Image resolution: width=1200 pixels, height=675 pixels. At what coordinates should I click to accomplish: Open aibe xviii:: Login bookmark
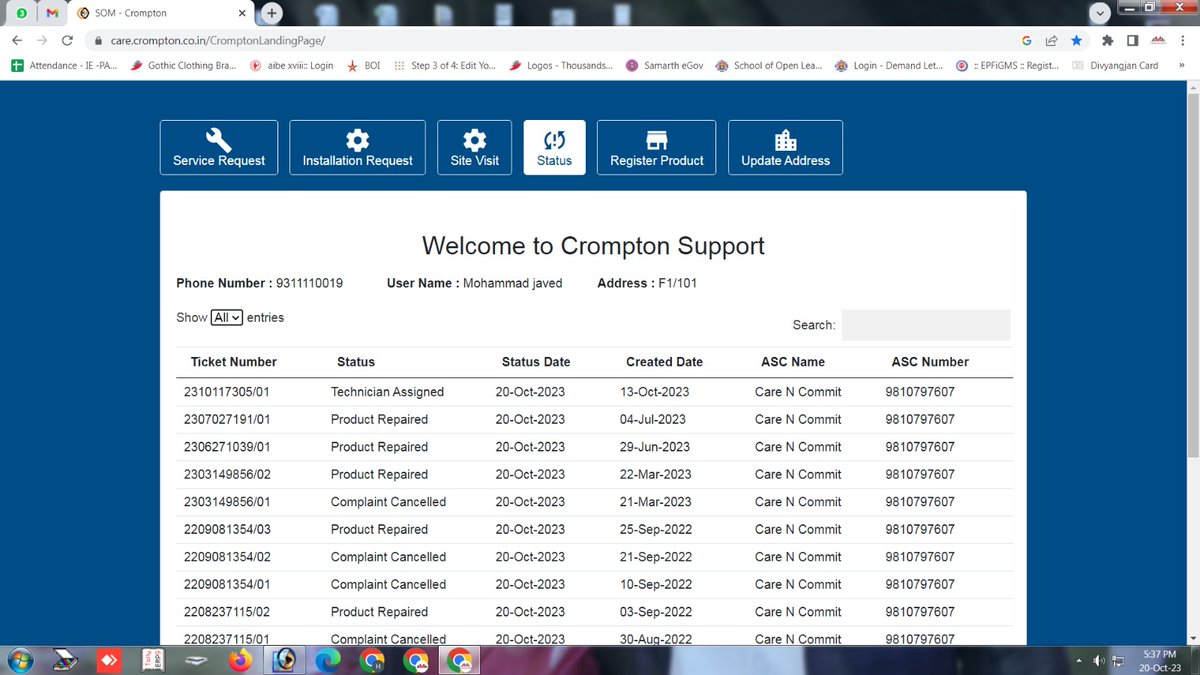pos(291,65)
